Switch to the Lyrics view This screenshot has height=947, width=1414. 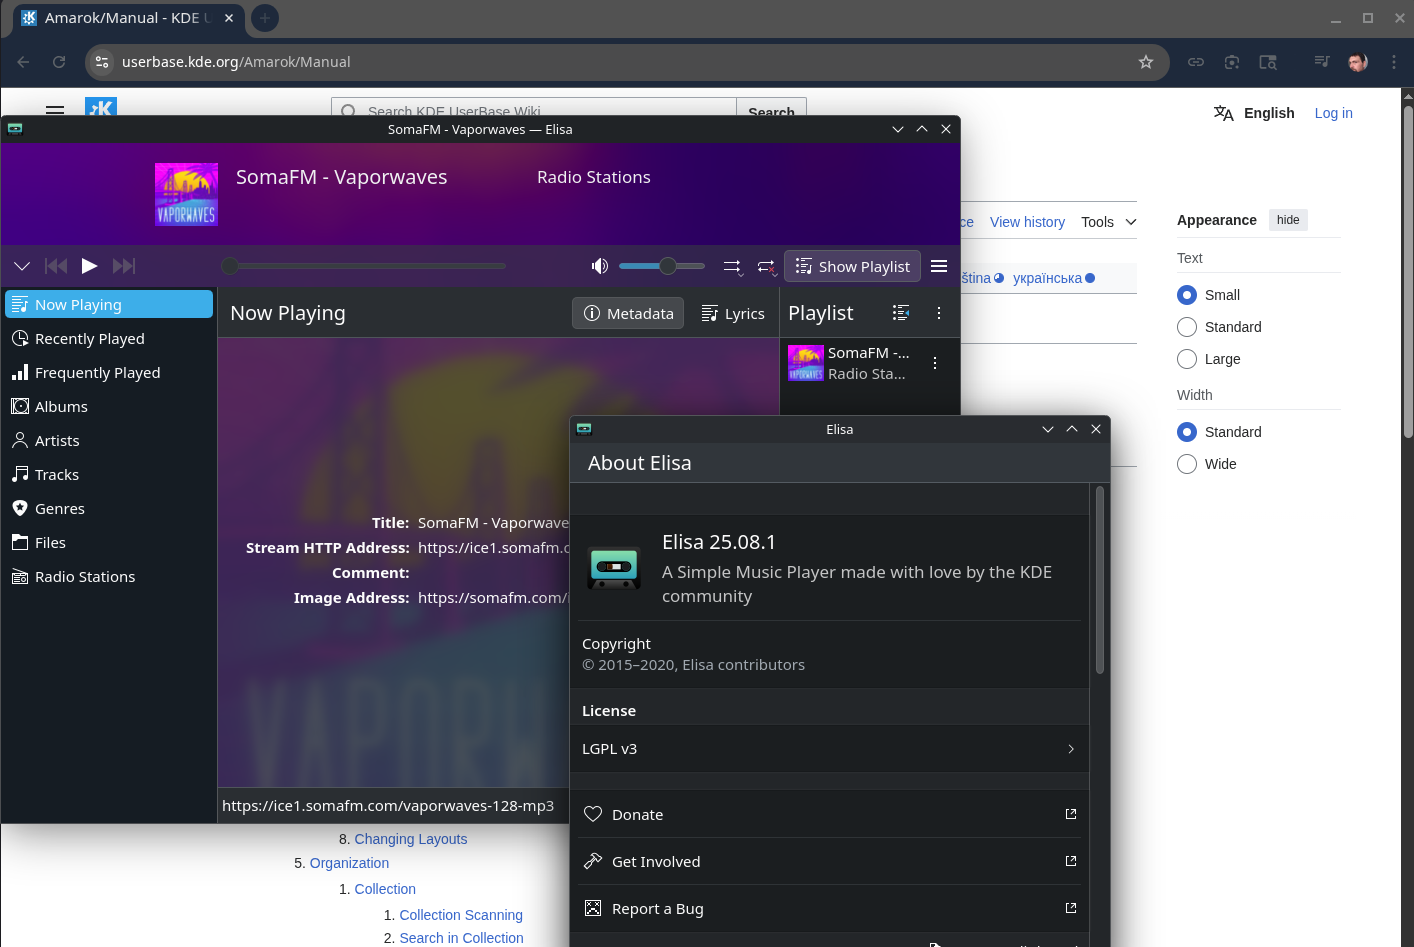[733, 313]
